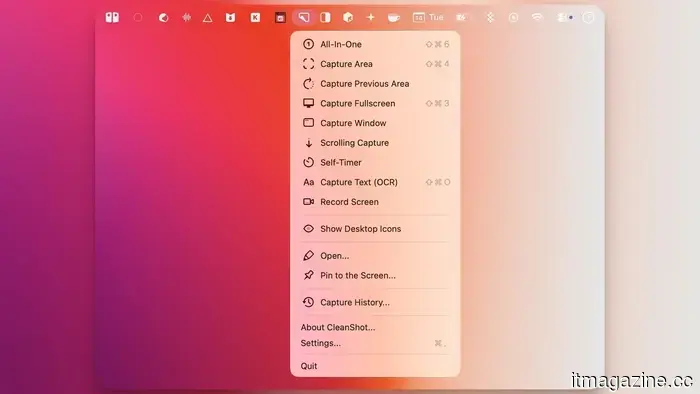
Task: Click the coffee cup menu bar icon
Action: tap(393, 18)
